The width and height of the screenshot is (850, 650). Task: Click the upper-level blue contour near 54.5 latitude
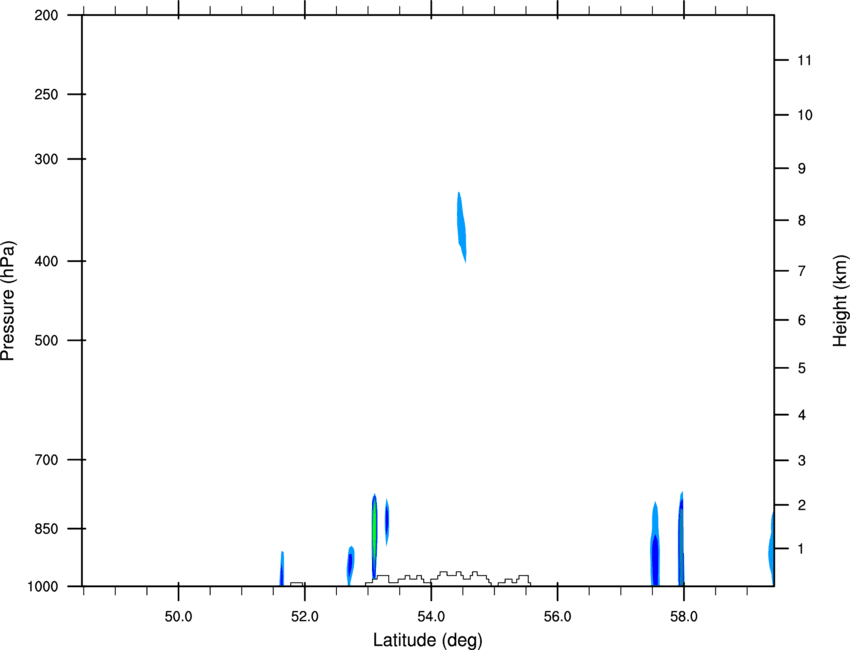click(461, 227)
